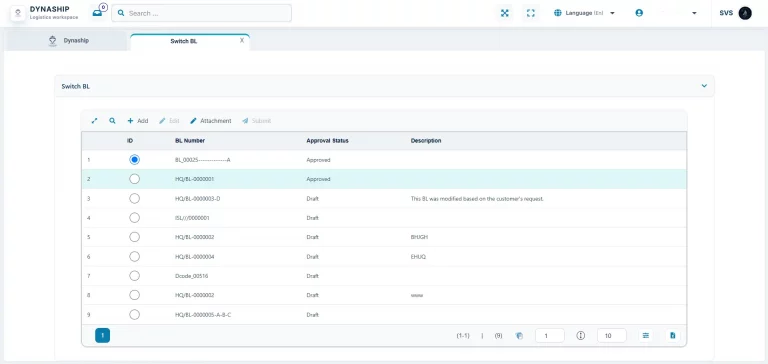Click the page number input field

pyautogui.click(x=550, y=336)
